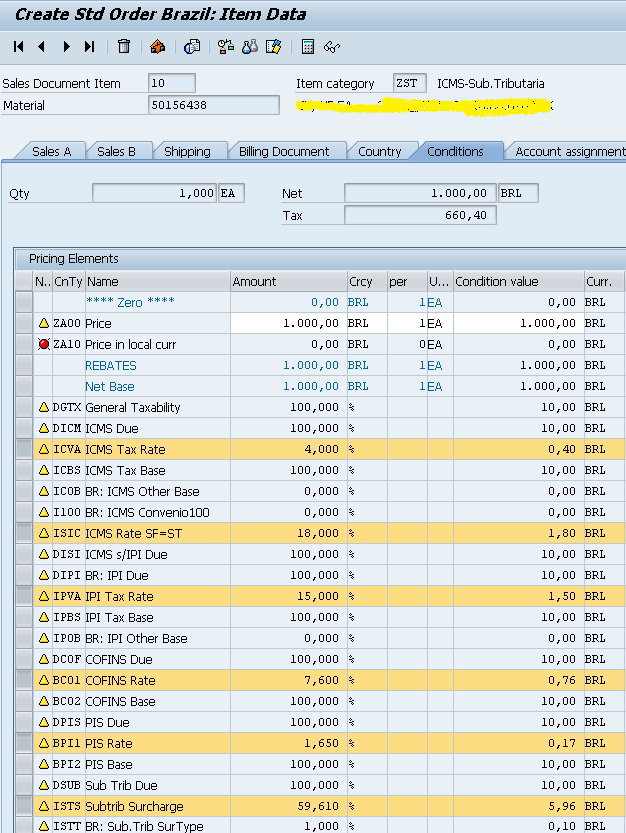The width and height of the screenshot is (626, 833).
Task: Click the next item arrow
Action: [x=66, y=46]
